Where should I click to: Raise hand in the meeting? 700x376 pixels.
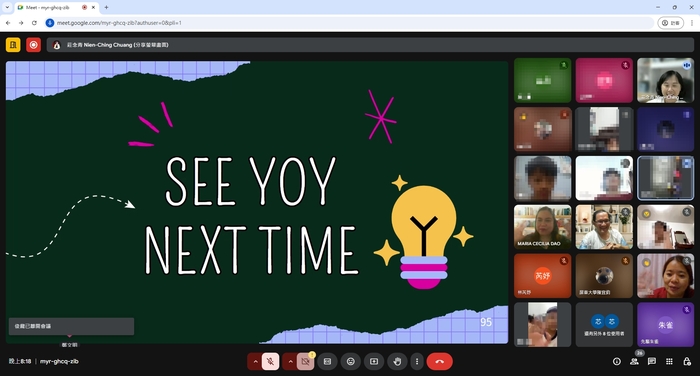397,361
